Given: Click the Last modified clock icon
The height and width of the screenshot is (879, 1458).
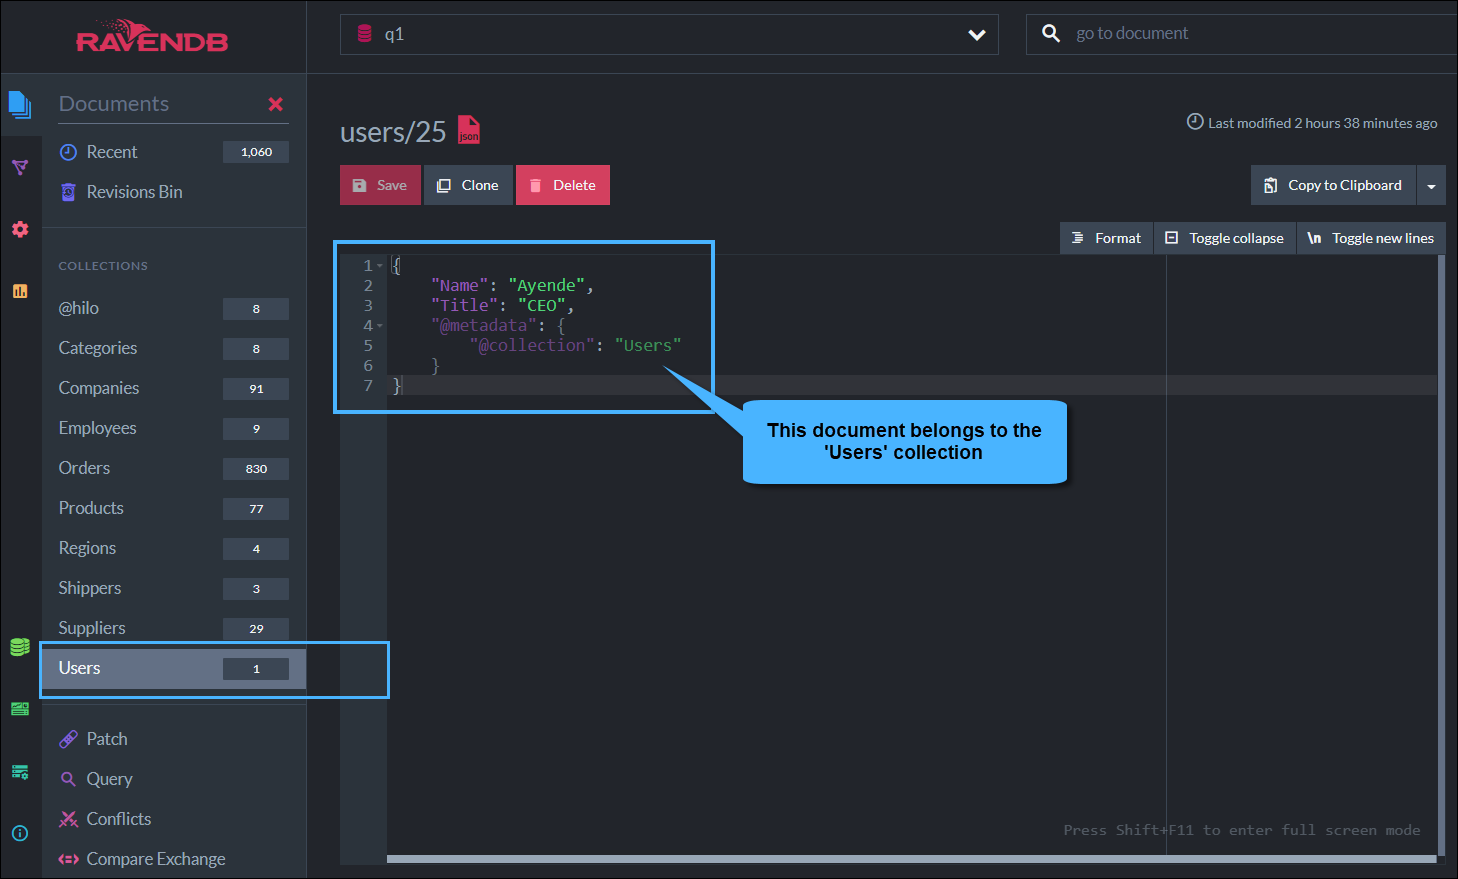Looking at the screenshot, I should coord(1195,122).
